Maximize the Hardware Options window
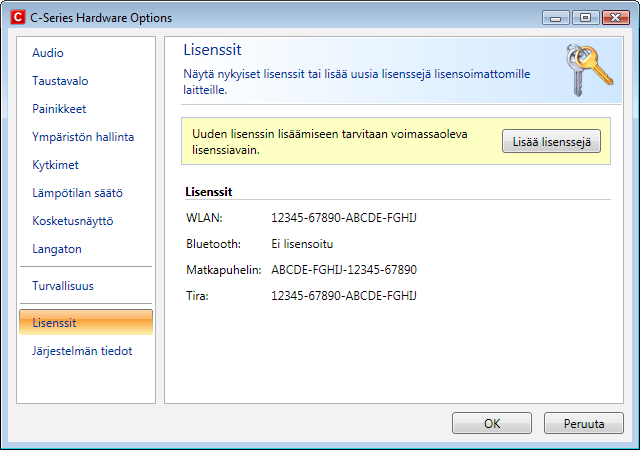Viewport: 640px width, 450px height. pos(585,18)
